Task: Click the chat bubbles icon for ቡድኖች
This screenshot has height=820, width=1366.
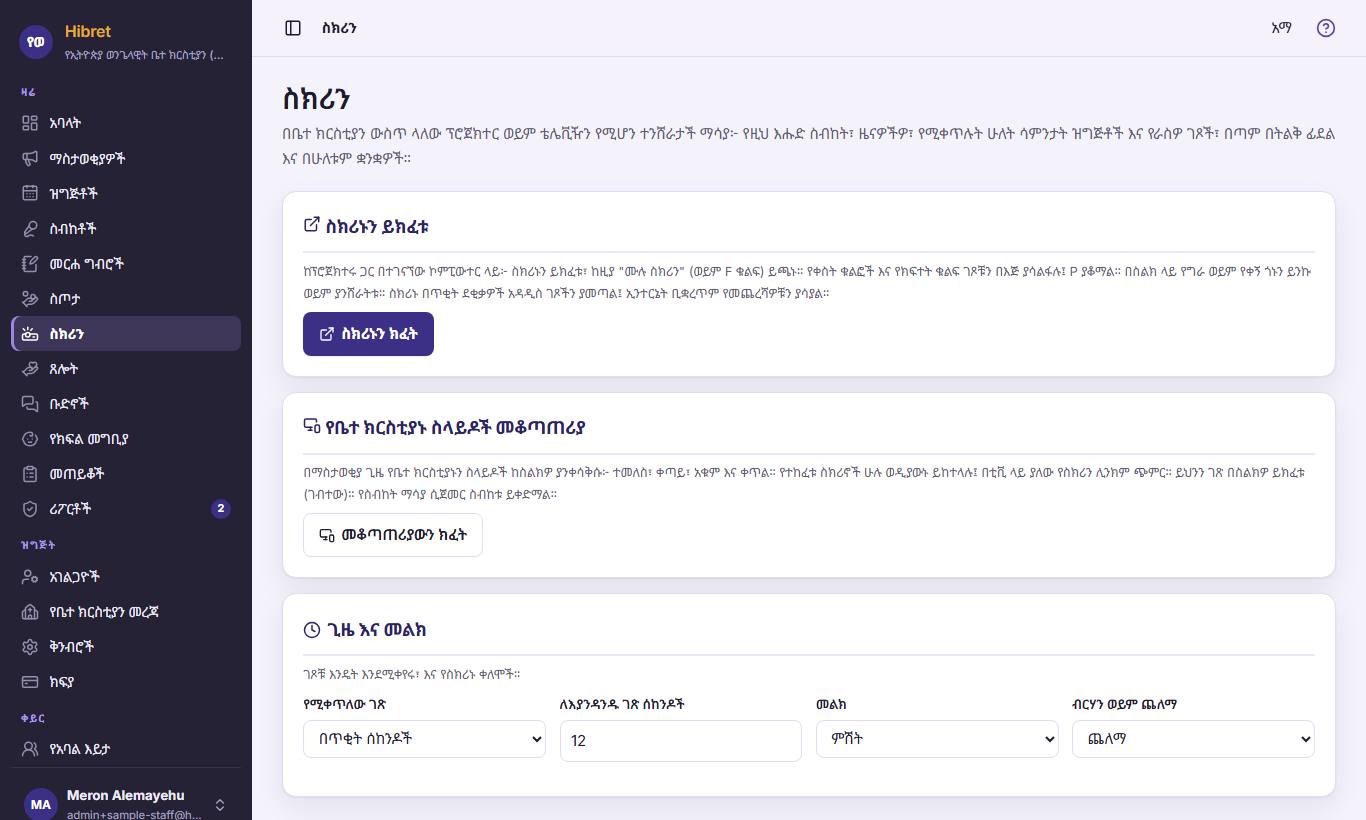Action: pyautogui.click(x=30, y=403)
